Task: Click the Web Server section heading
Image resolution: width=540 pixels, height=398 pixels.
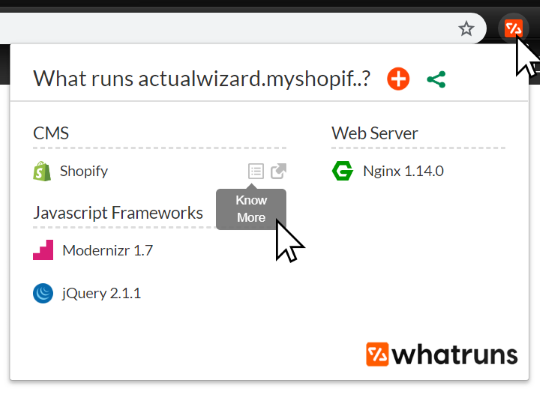Action: (375, 133)
